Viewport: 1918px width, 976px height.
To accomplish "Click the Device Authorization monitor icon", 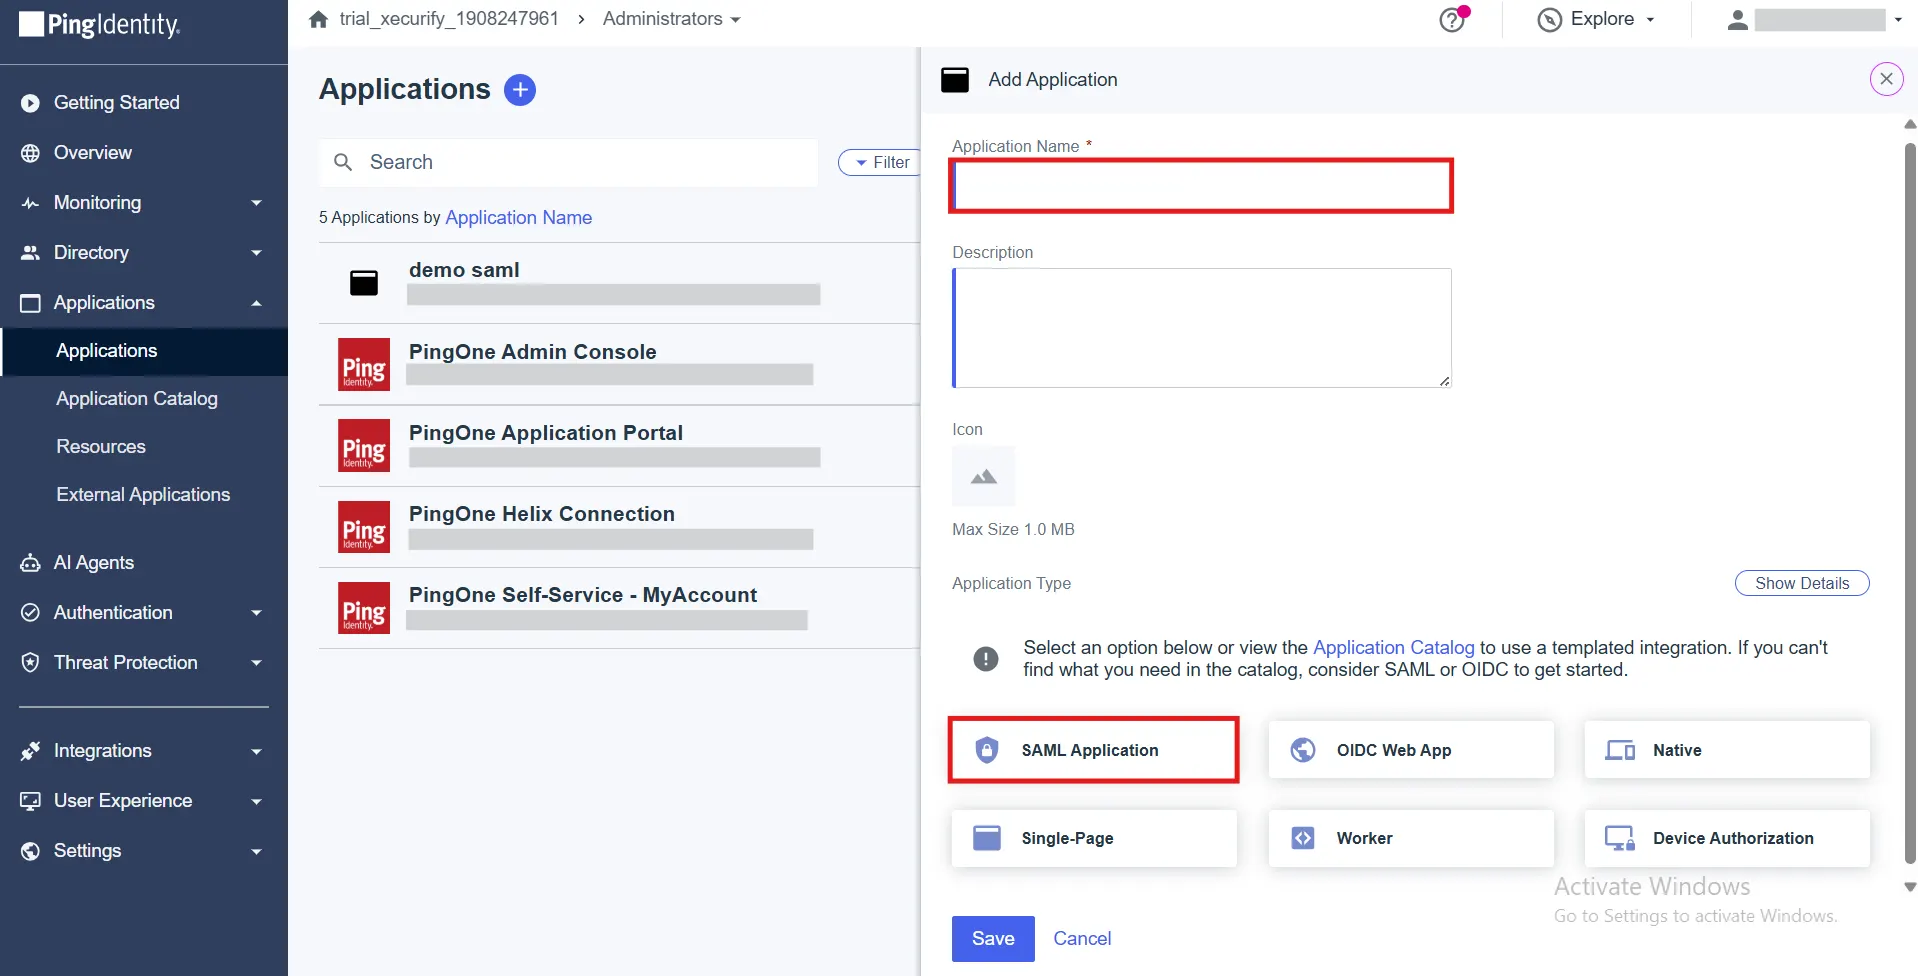I will tap(1620, 838).
